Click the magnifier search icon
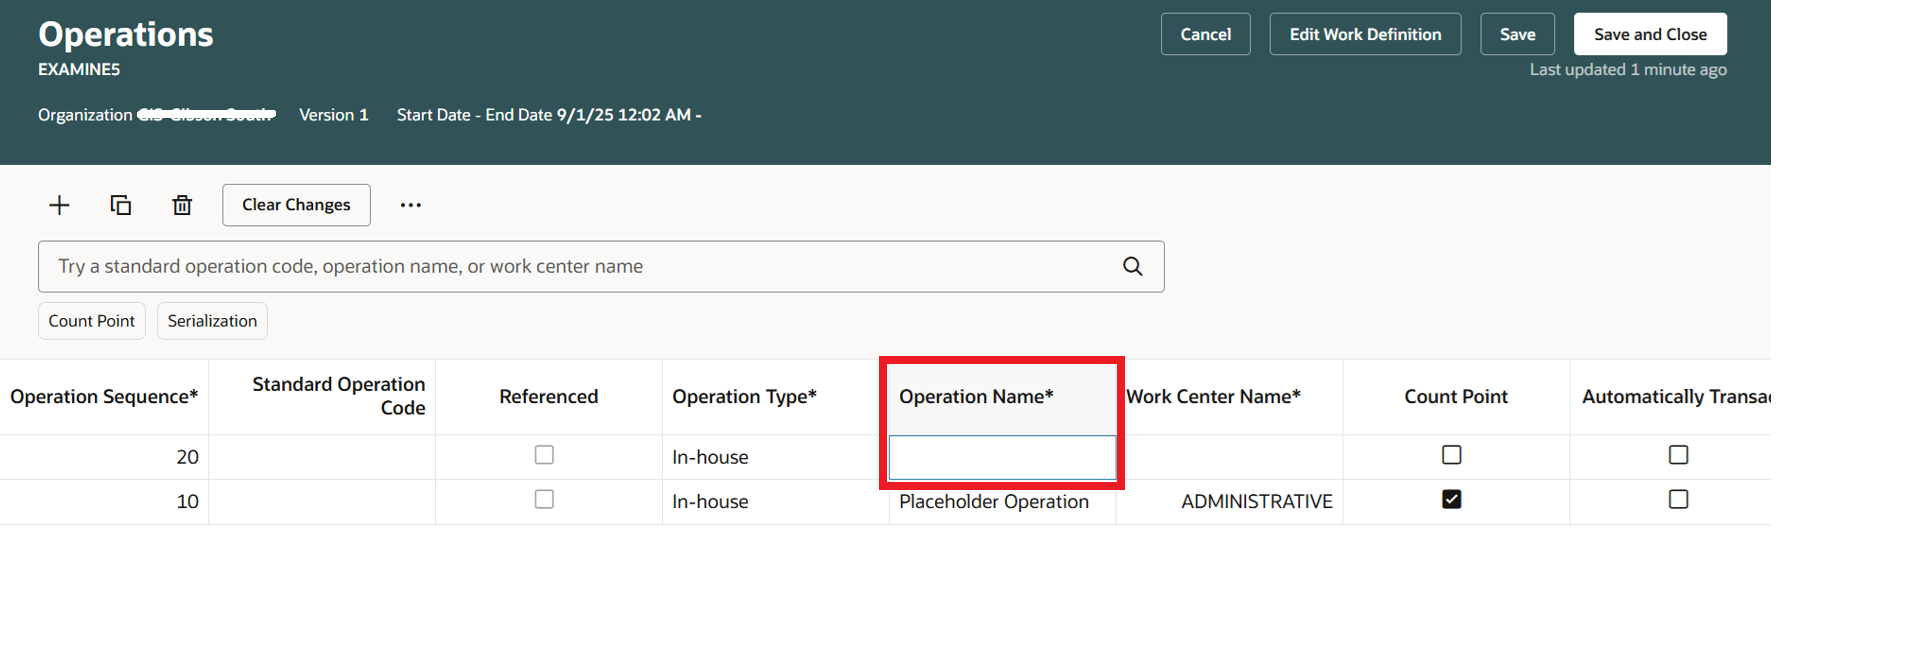Viewport: 1915px width, 649px height. tap(1132, 266)
